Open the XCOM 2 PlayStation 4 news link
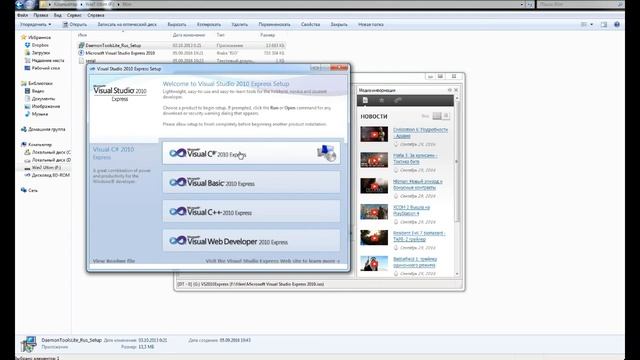Screen dimensions: 640x360 [411, 211]
